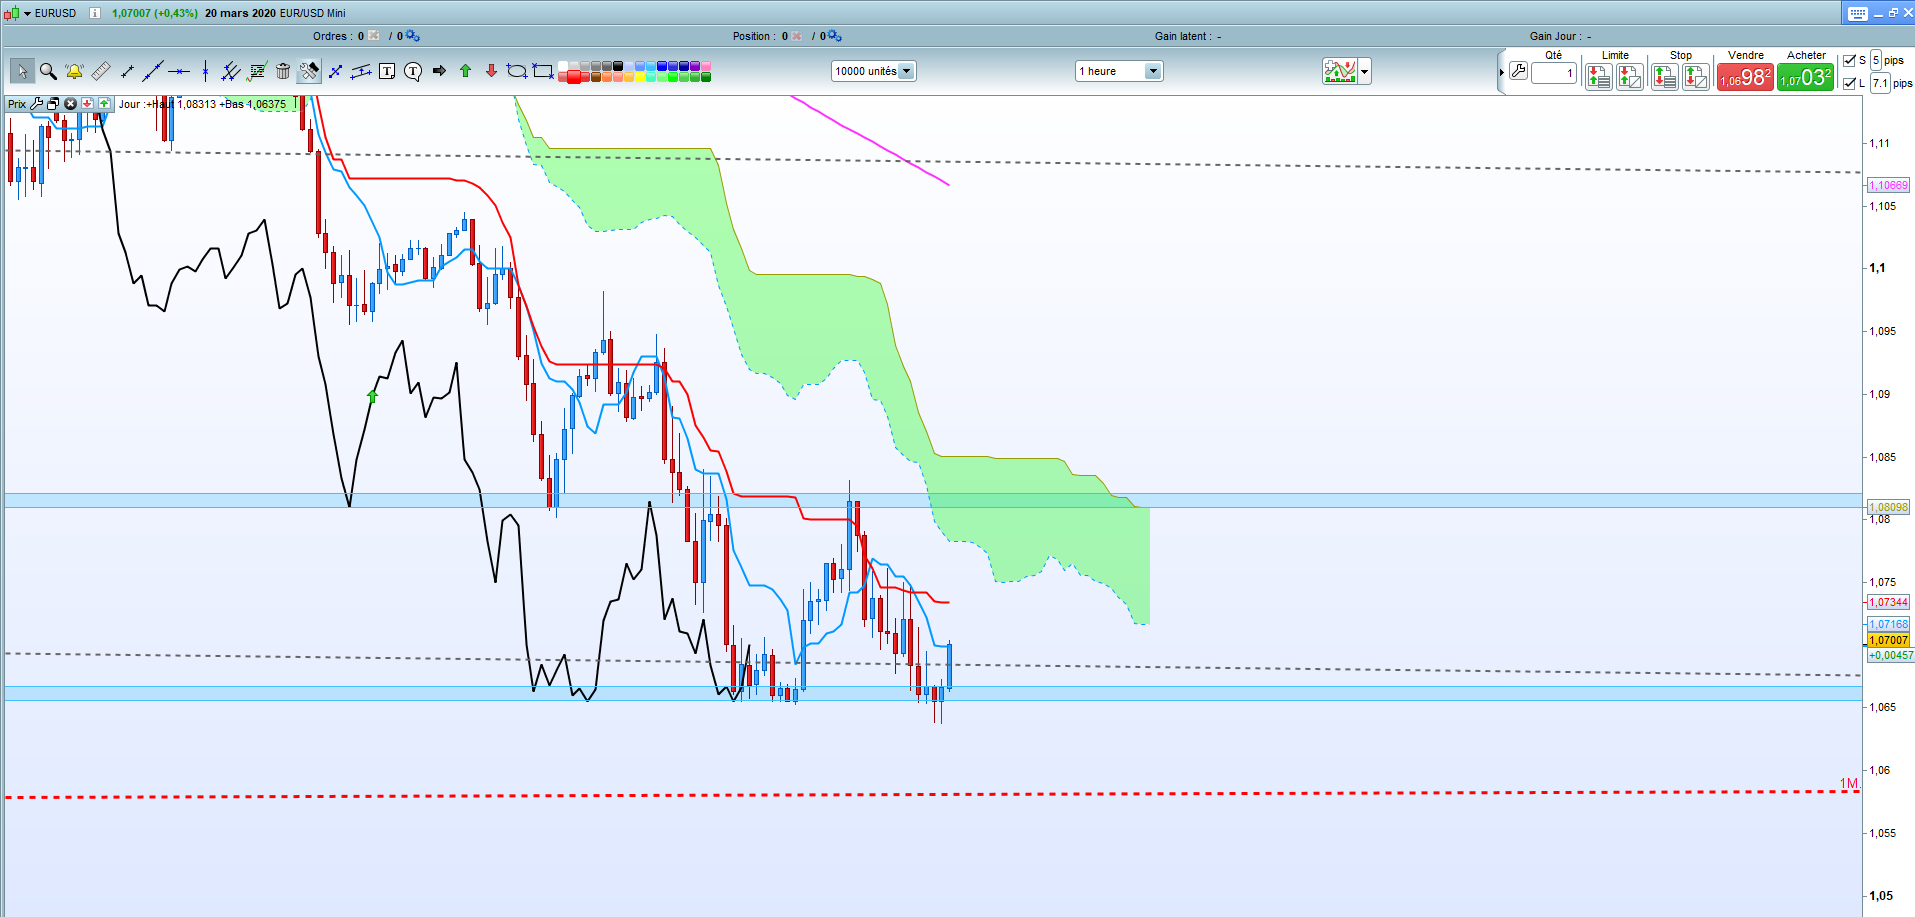Insert a red down arrow marker
This screenshot has height=917, width=1915.
click(491, 71)
